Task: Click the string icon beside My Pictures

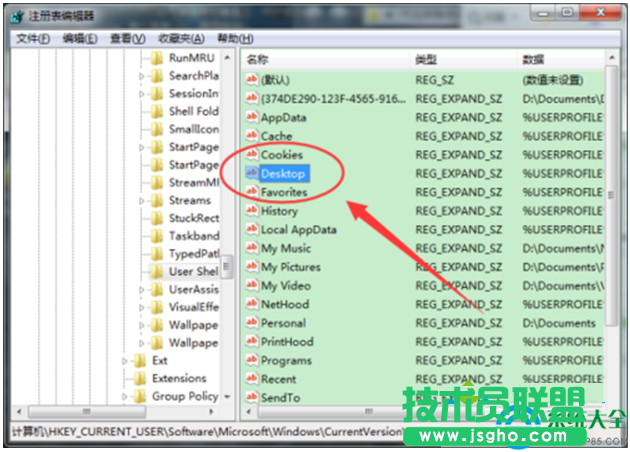Action: (x=252, y=266)
